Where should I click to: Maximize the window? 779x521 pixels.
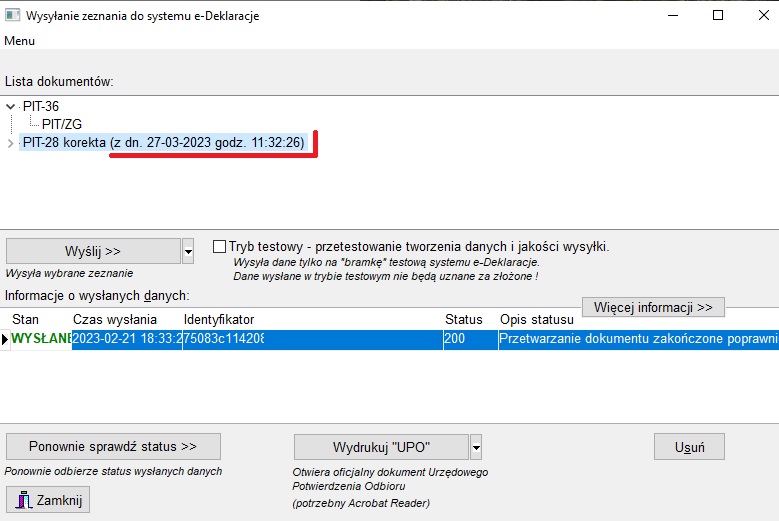click(x=718, y=15)
